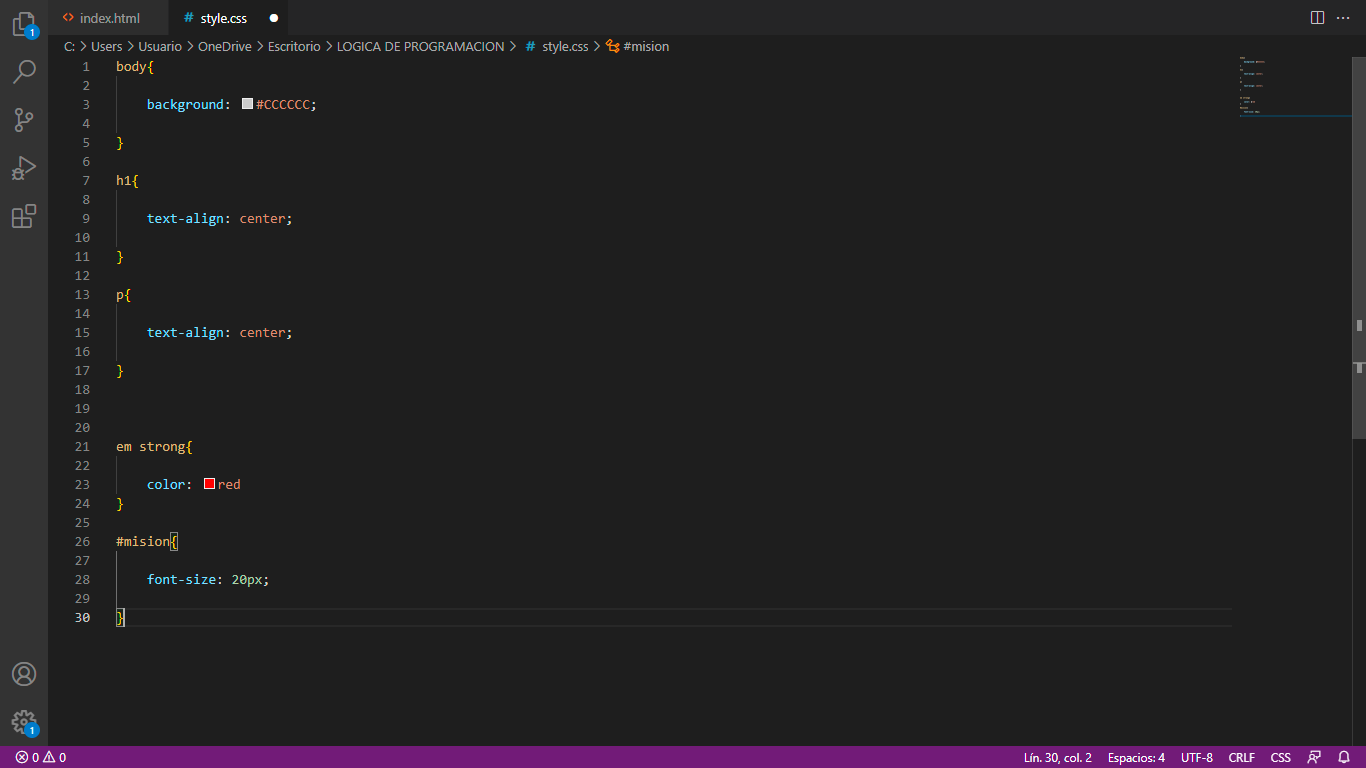Click the HTML file icon on index.html tab

coord(68,18)
